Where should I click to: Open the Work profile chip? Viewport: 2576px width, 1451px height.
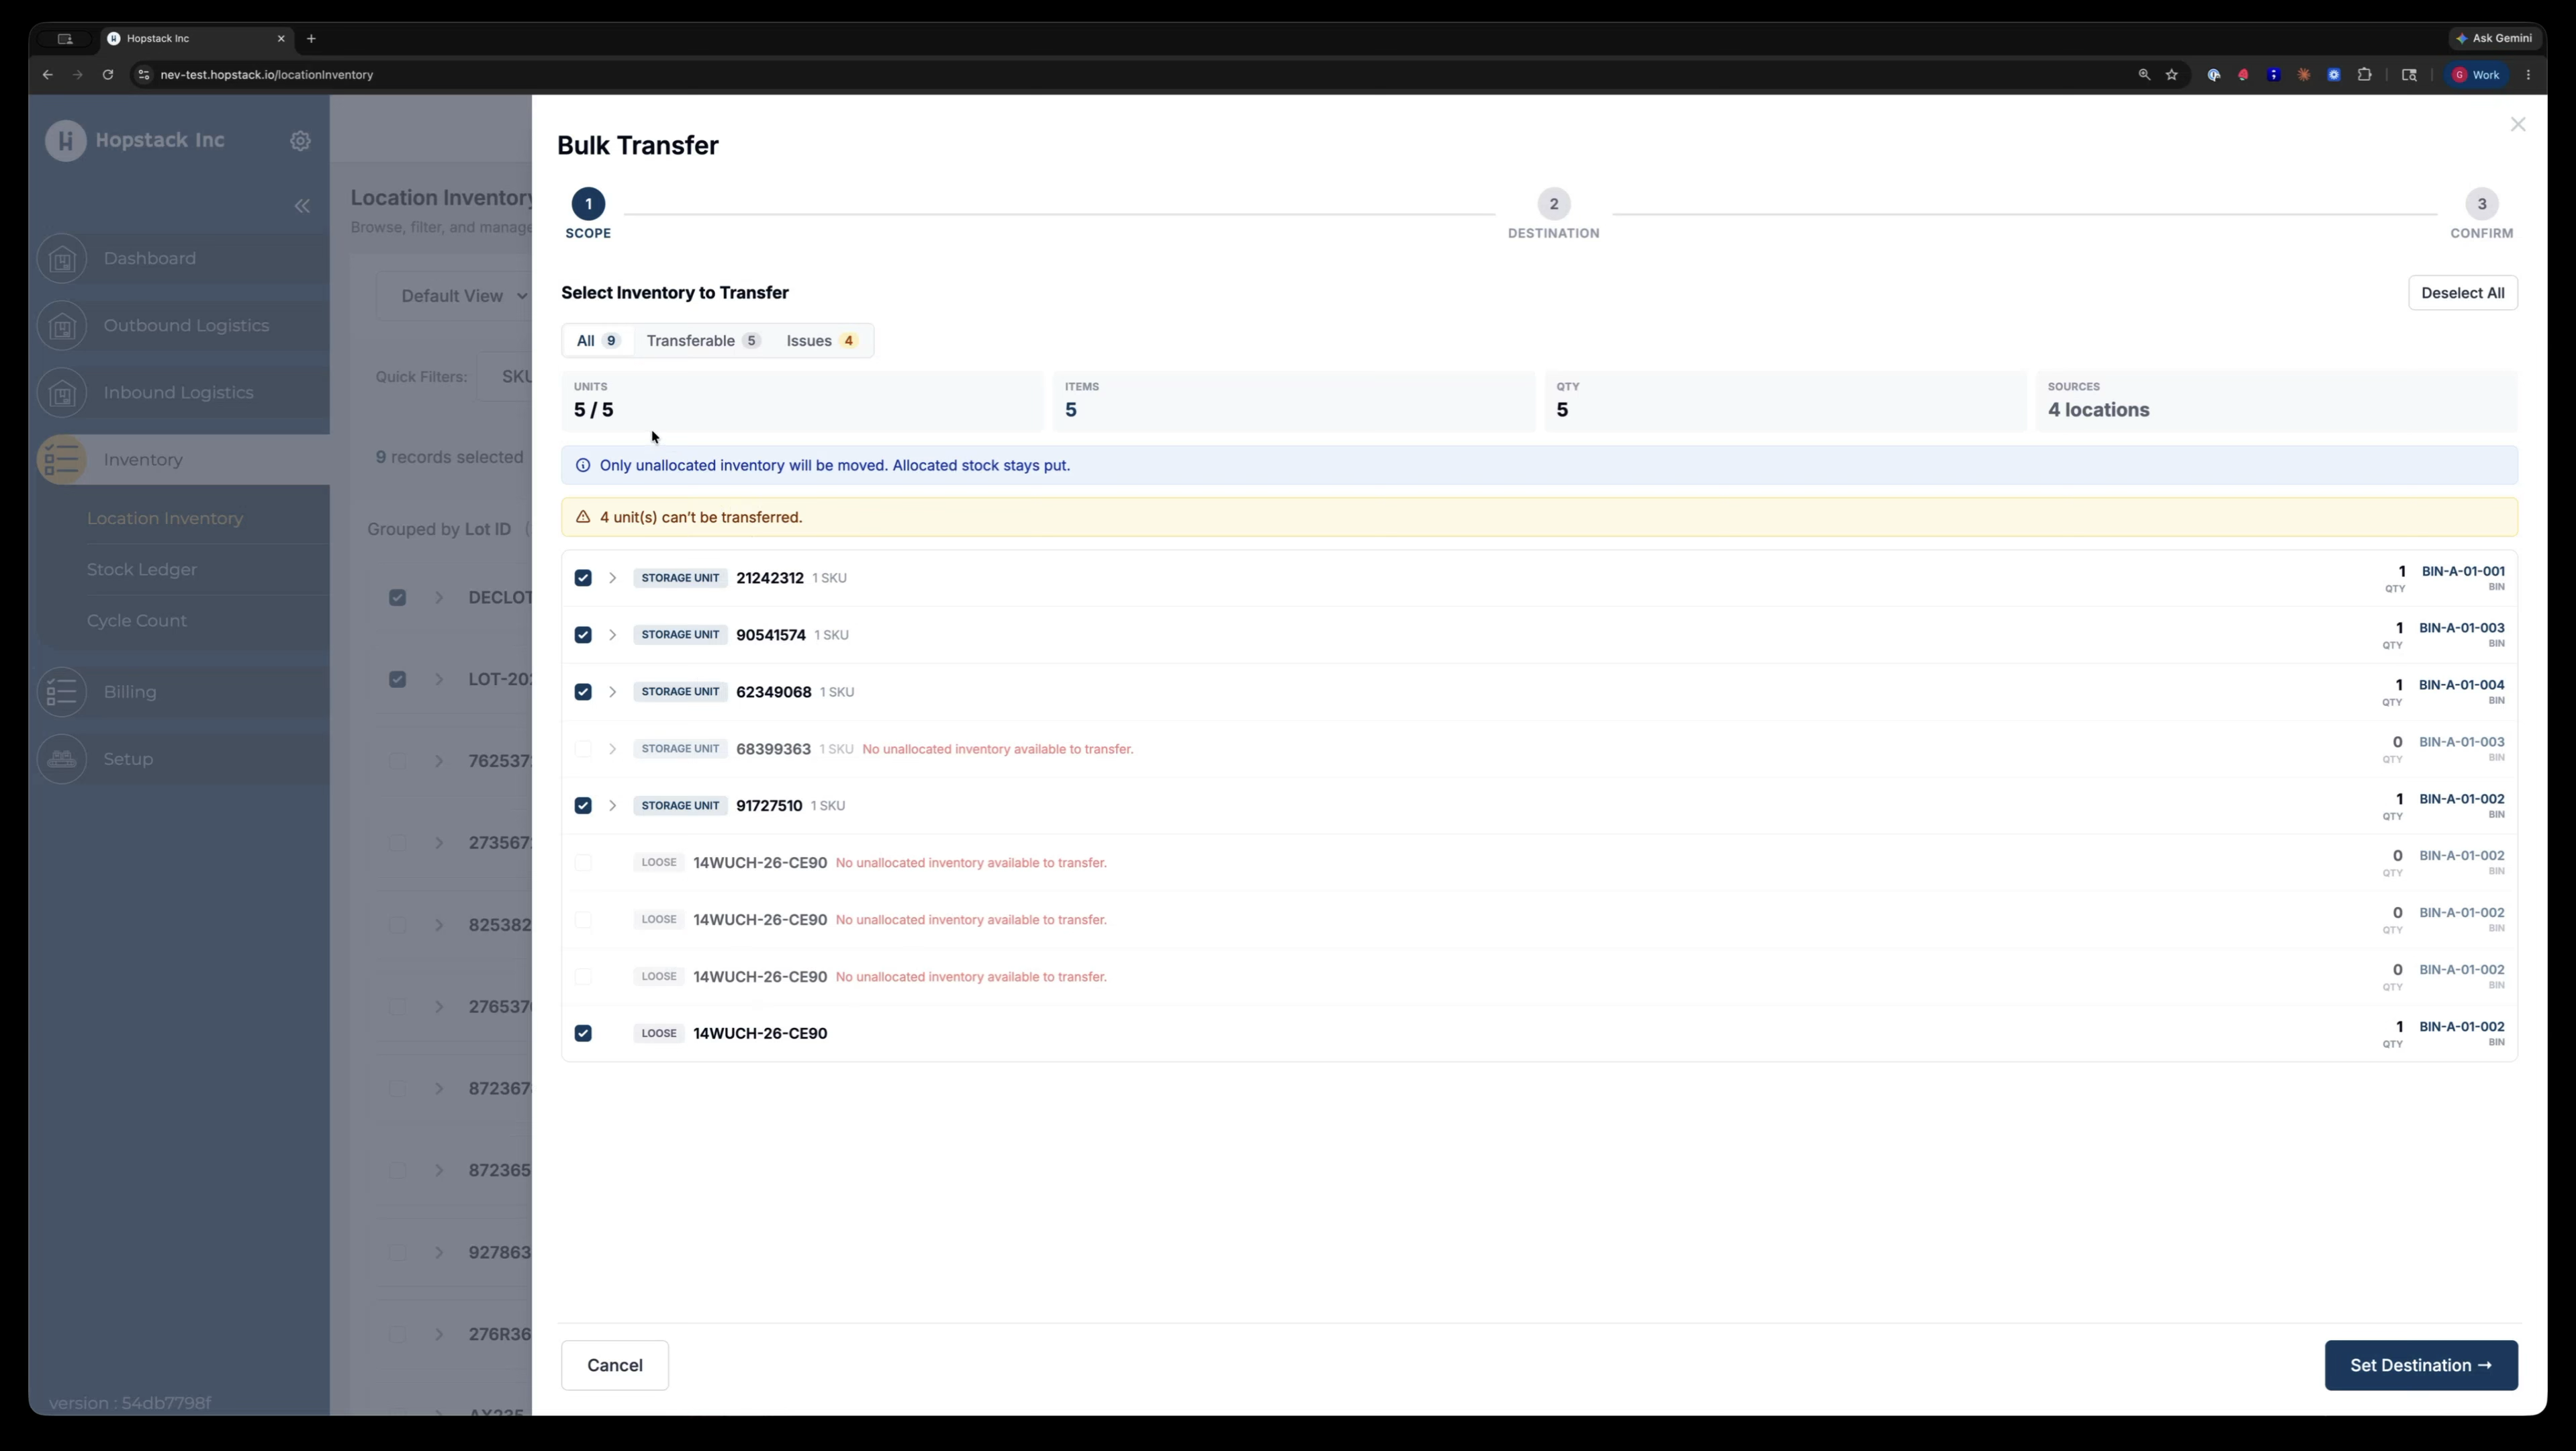(x=2476, y=75)
